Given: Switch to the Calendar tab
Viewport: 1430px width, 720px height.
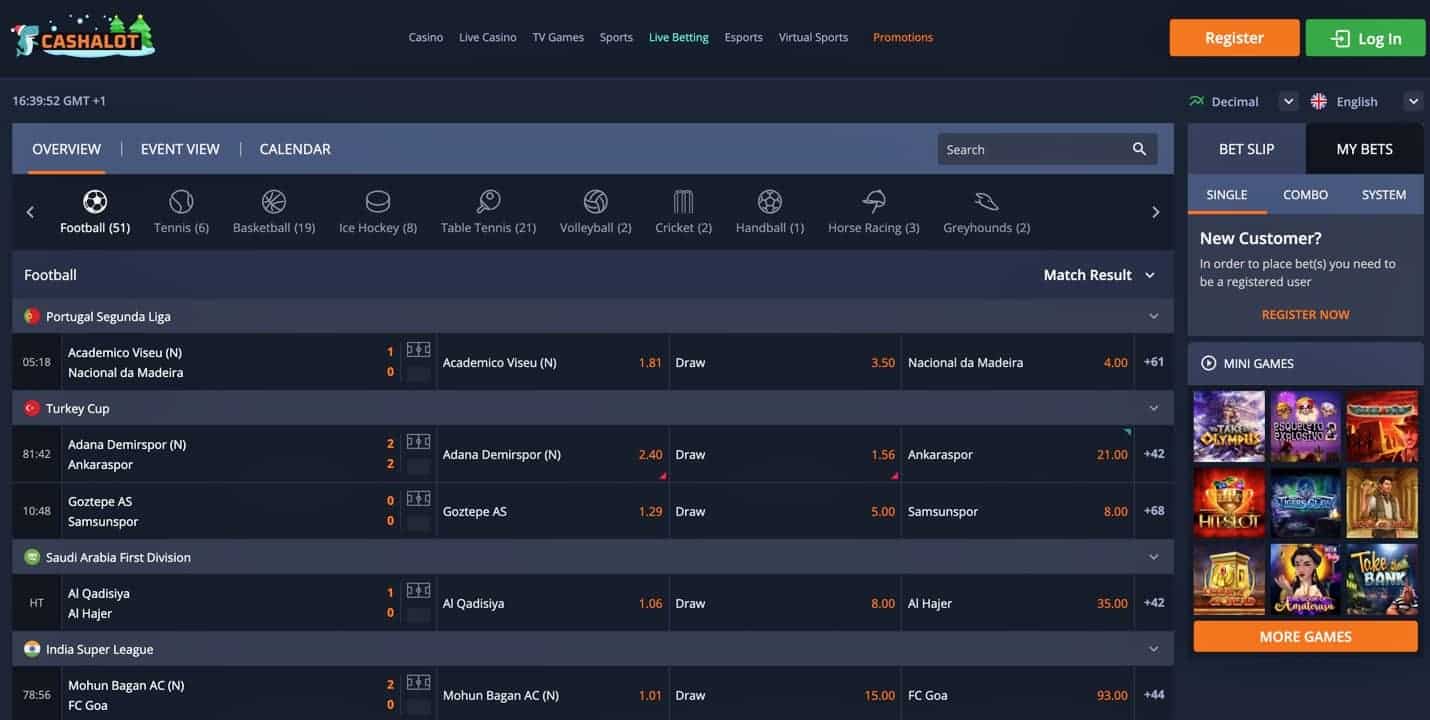Looking at the screenshot, I should pos(295,149).
